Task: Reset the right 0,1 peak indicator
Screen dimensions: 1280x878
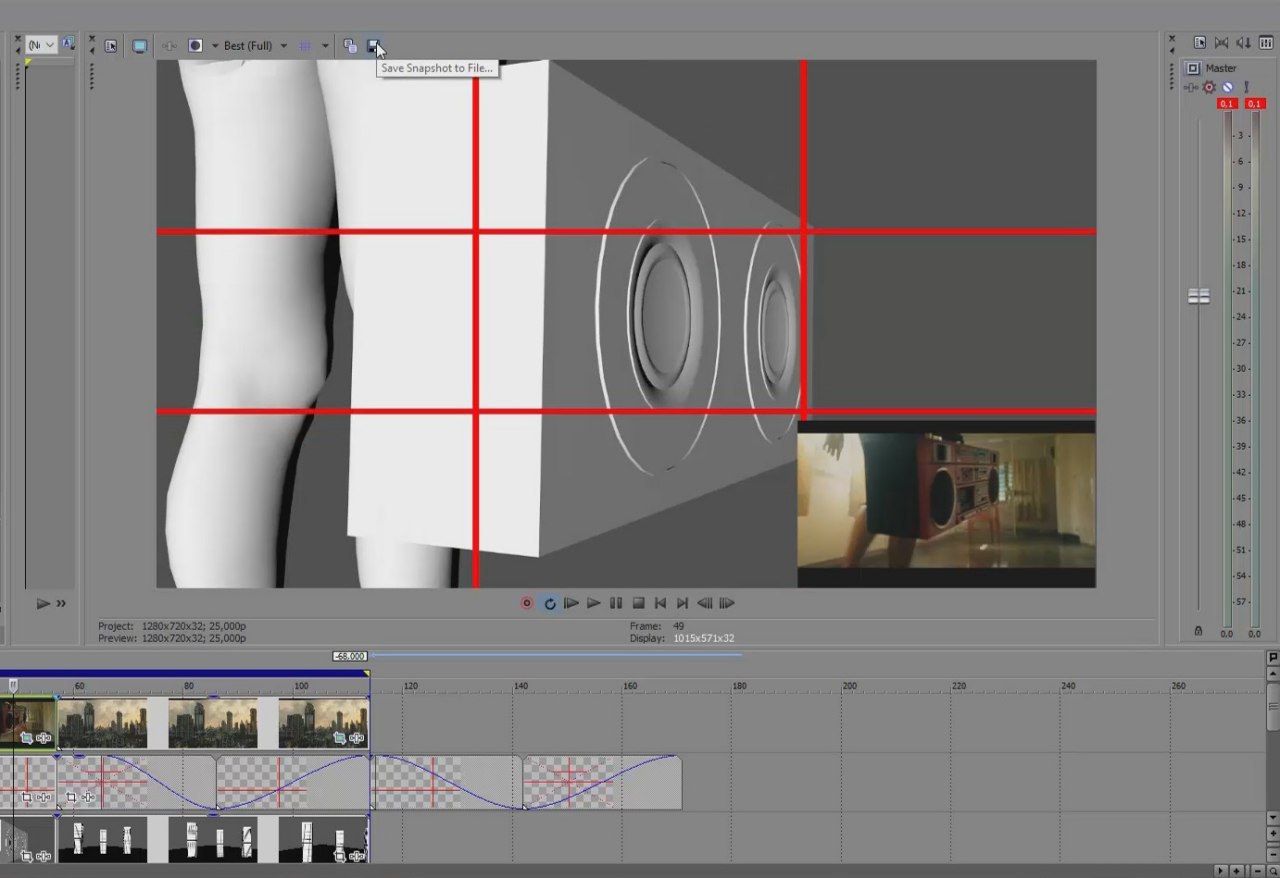Action: (x=1255, y=104)
